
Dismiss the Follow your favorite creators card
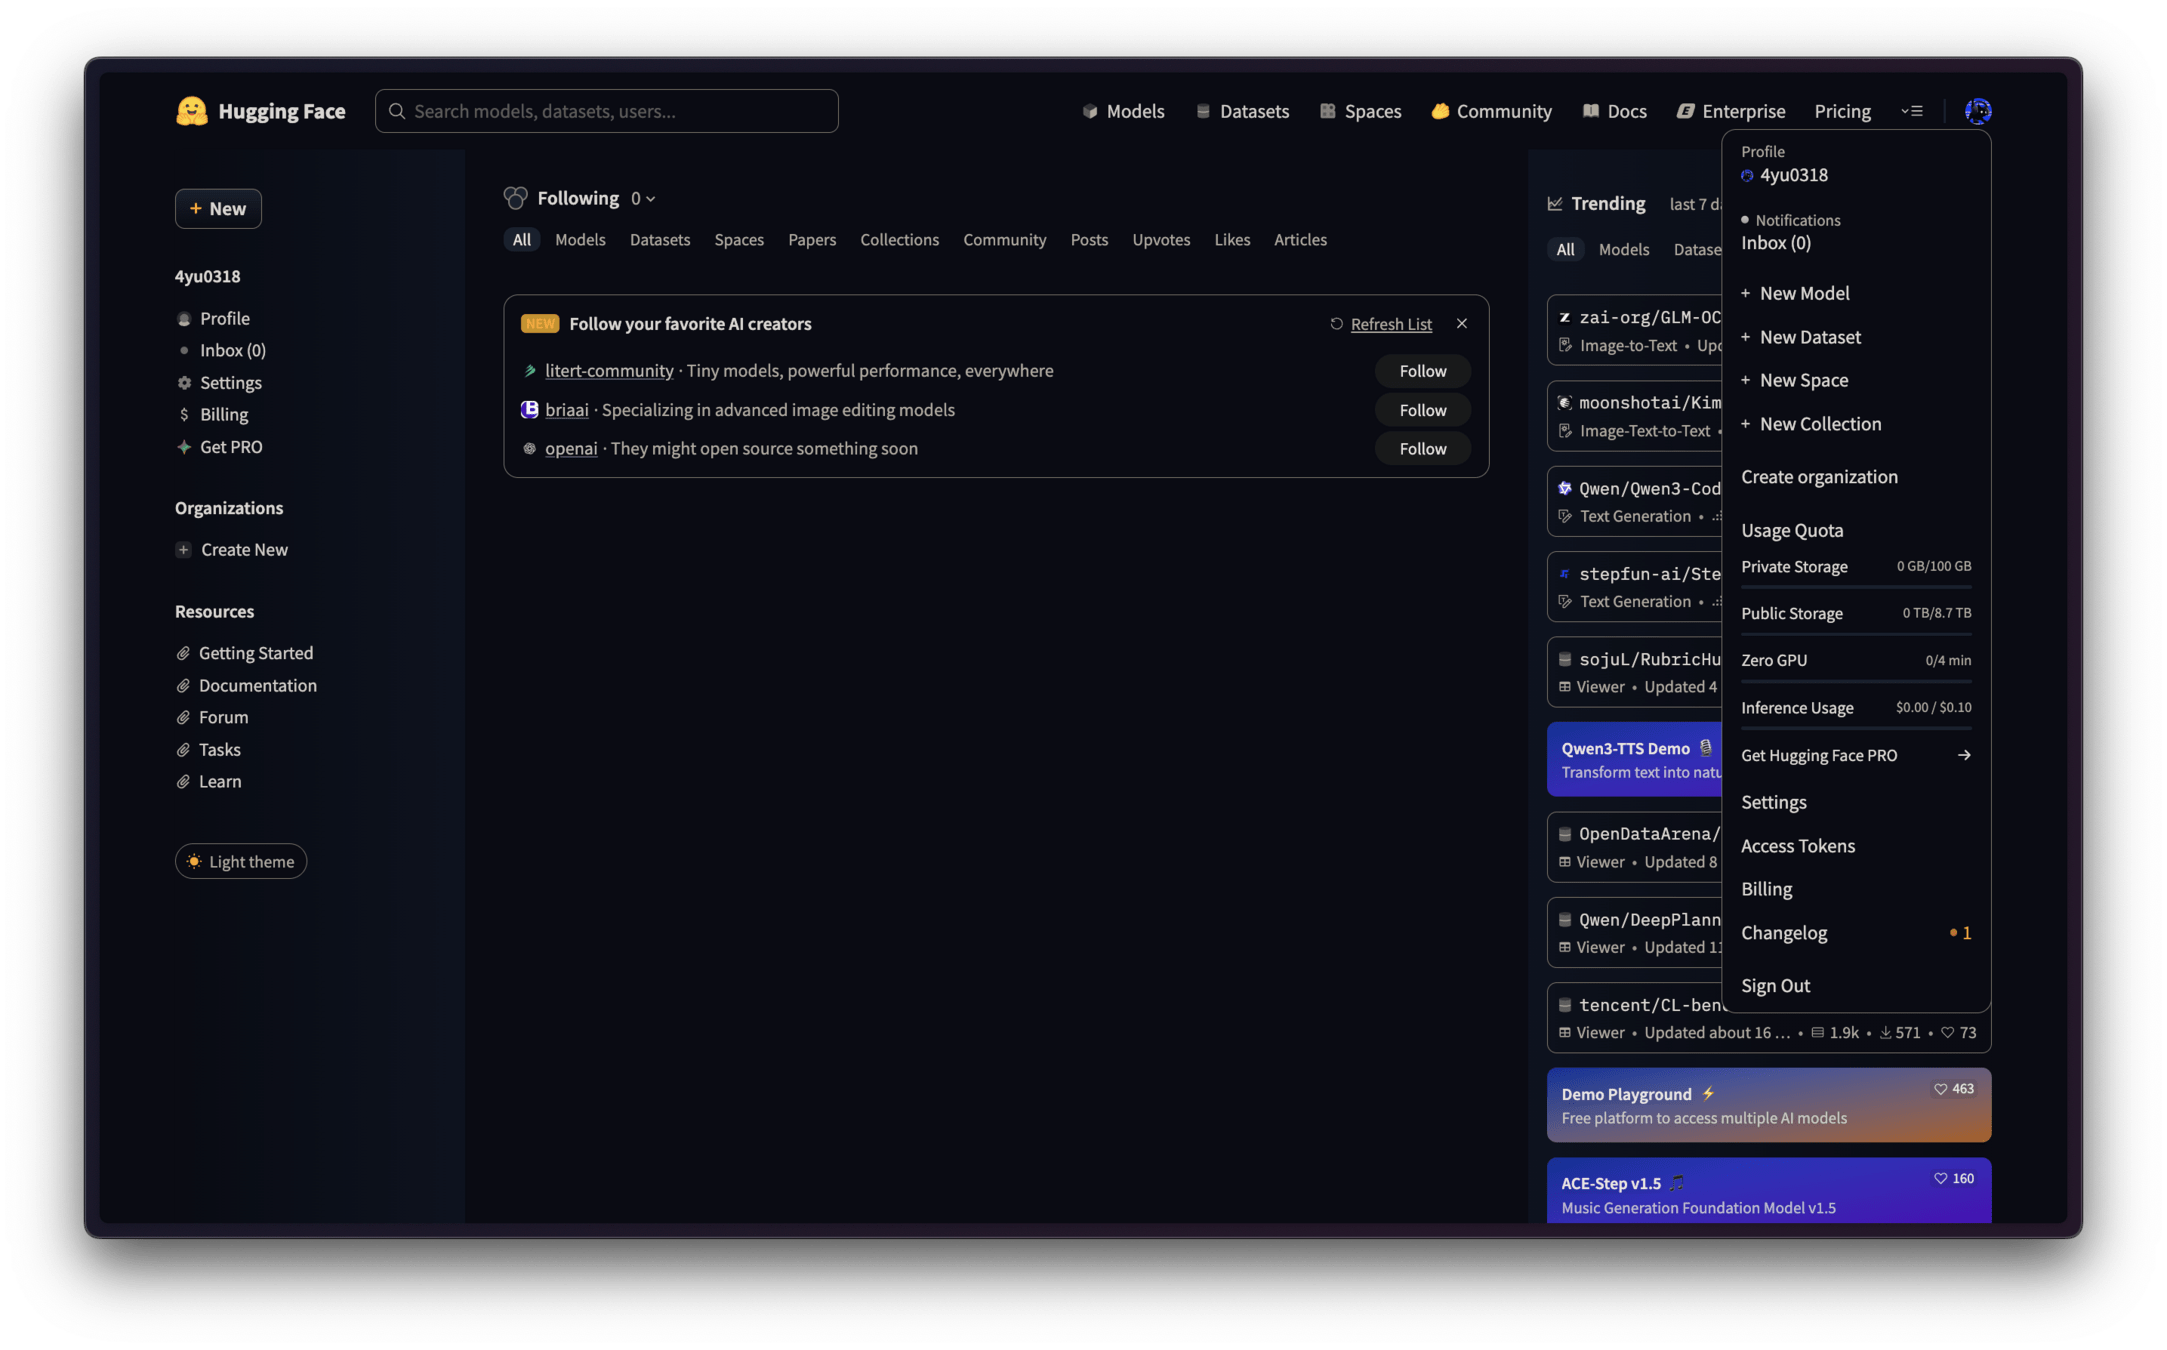point(1462,324)
